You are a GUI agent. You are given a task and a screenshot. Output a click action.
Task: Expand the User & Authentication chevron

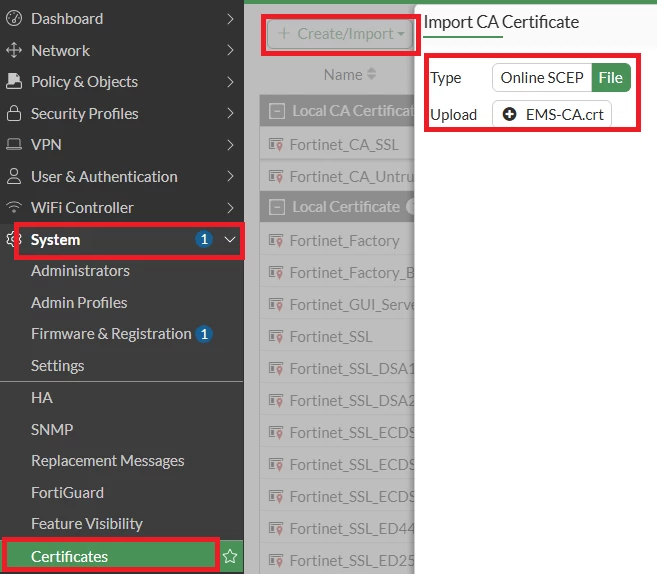tap(230, 176)
